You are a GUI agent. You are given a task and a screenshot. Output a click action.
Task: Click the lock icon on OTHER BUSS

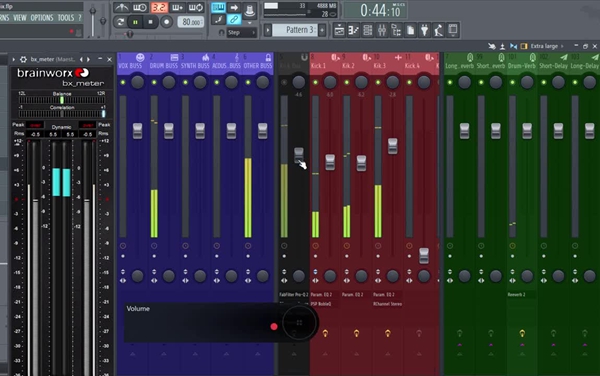click(x=268, y=57)
